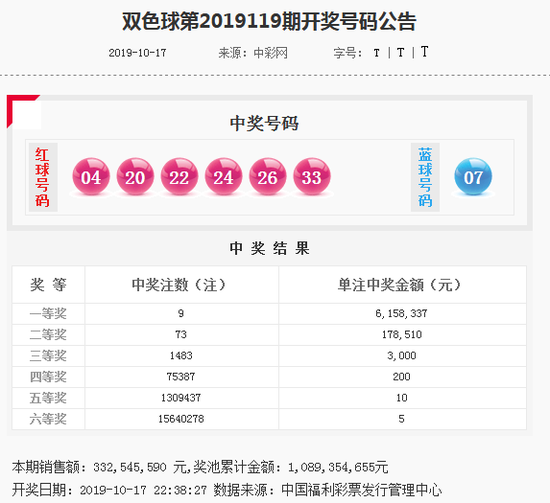
Task: Click data source 中国福利彩票发行管理中心
Action: point(362,490)
